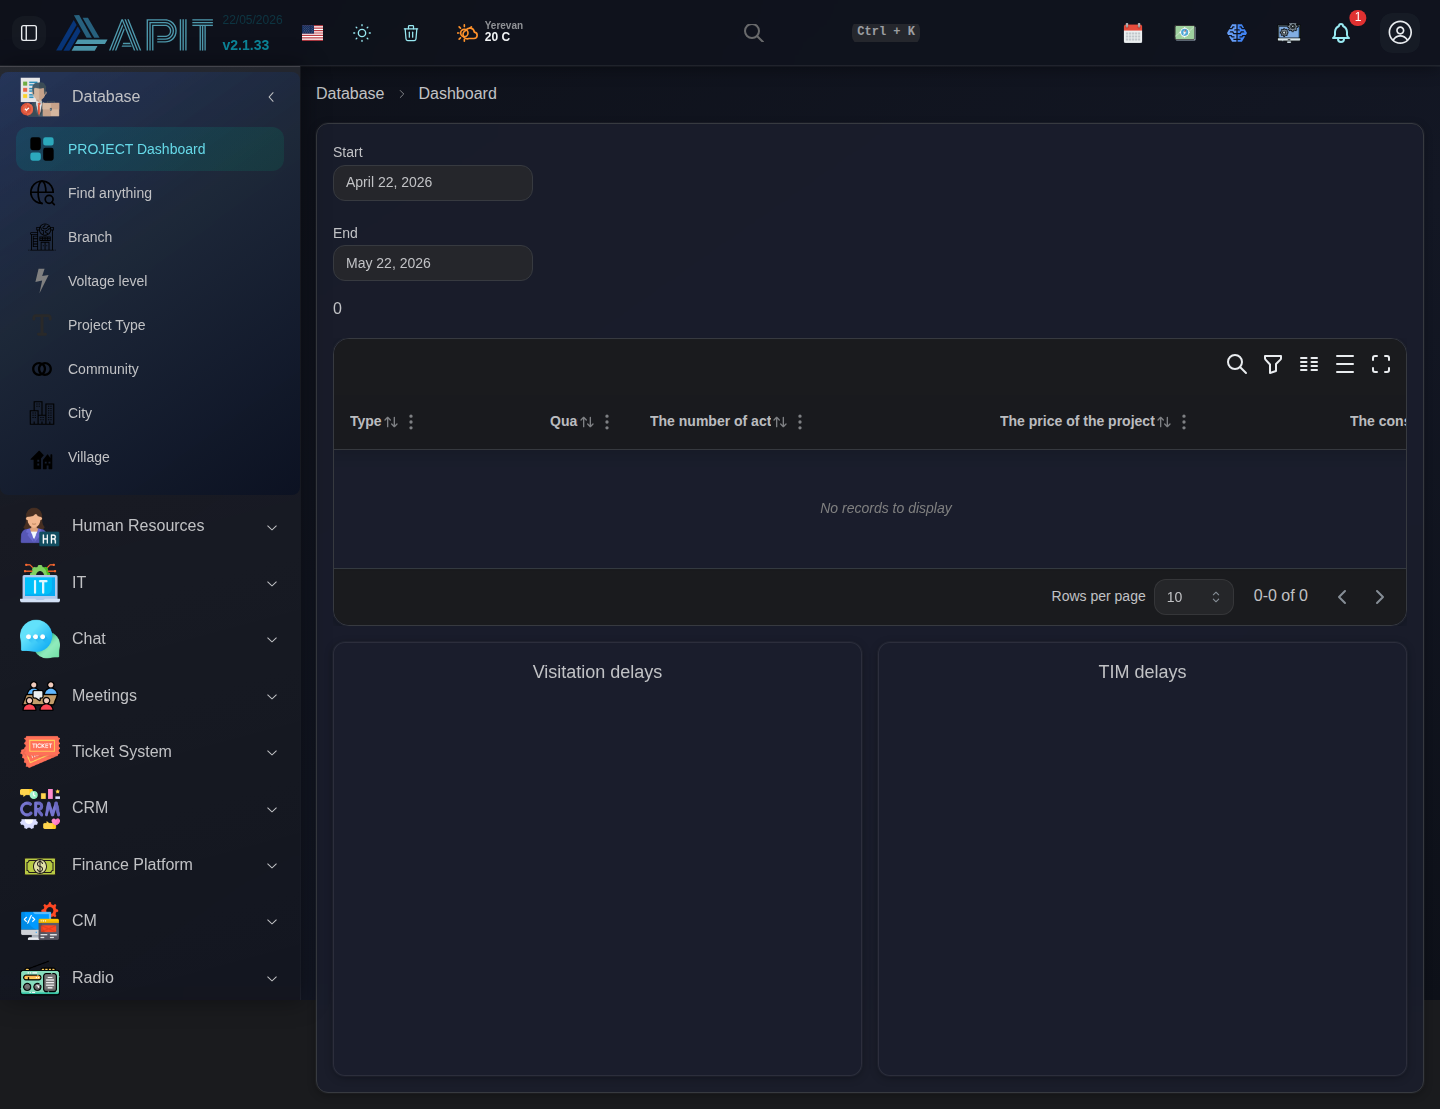The width and height of the screenshot is (1440, 1109).
Task: Open the monitor camera icon in header
Action: pos(1289,33)
